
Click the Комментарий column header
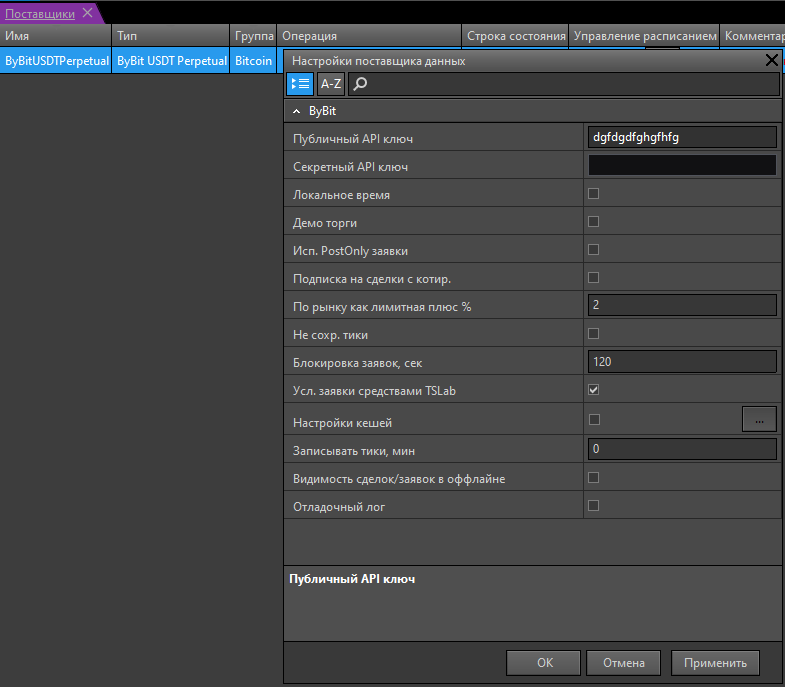(x=752, y=36)
